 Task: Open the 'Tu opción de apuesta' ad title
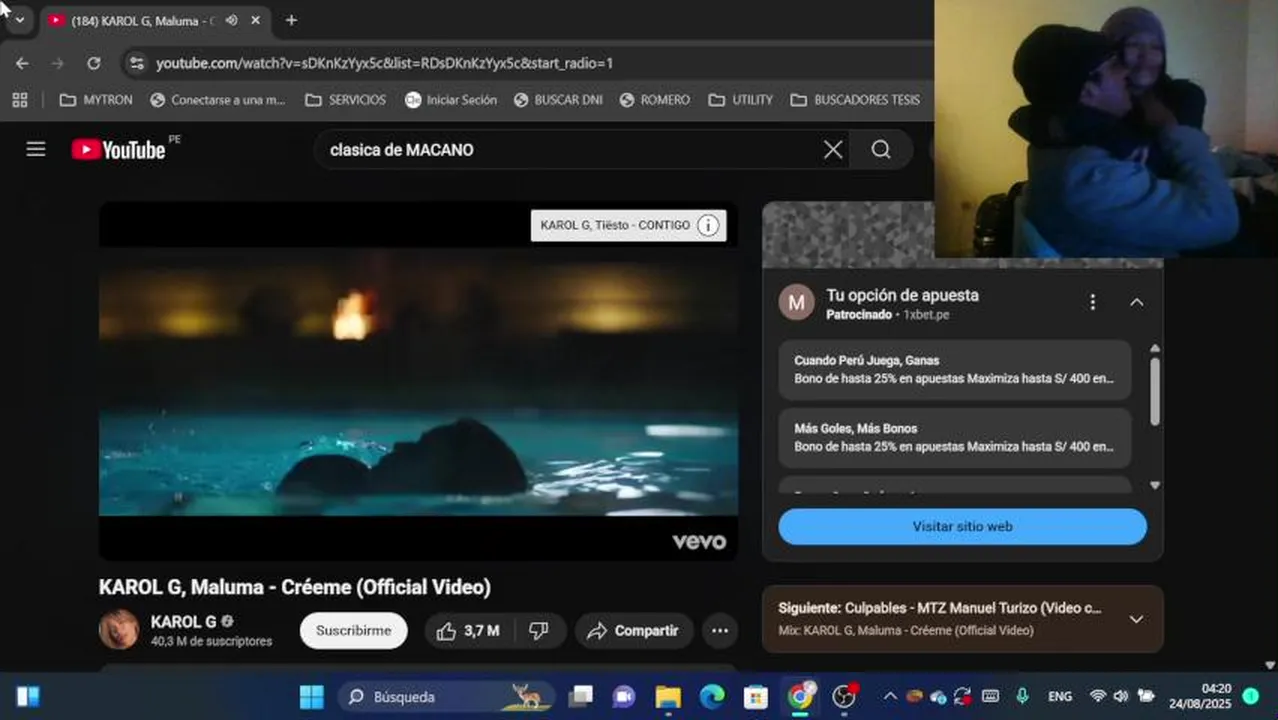point(902,295)
